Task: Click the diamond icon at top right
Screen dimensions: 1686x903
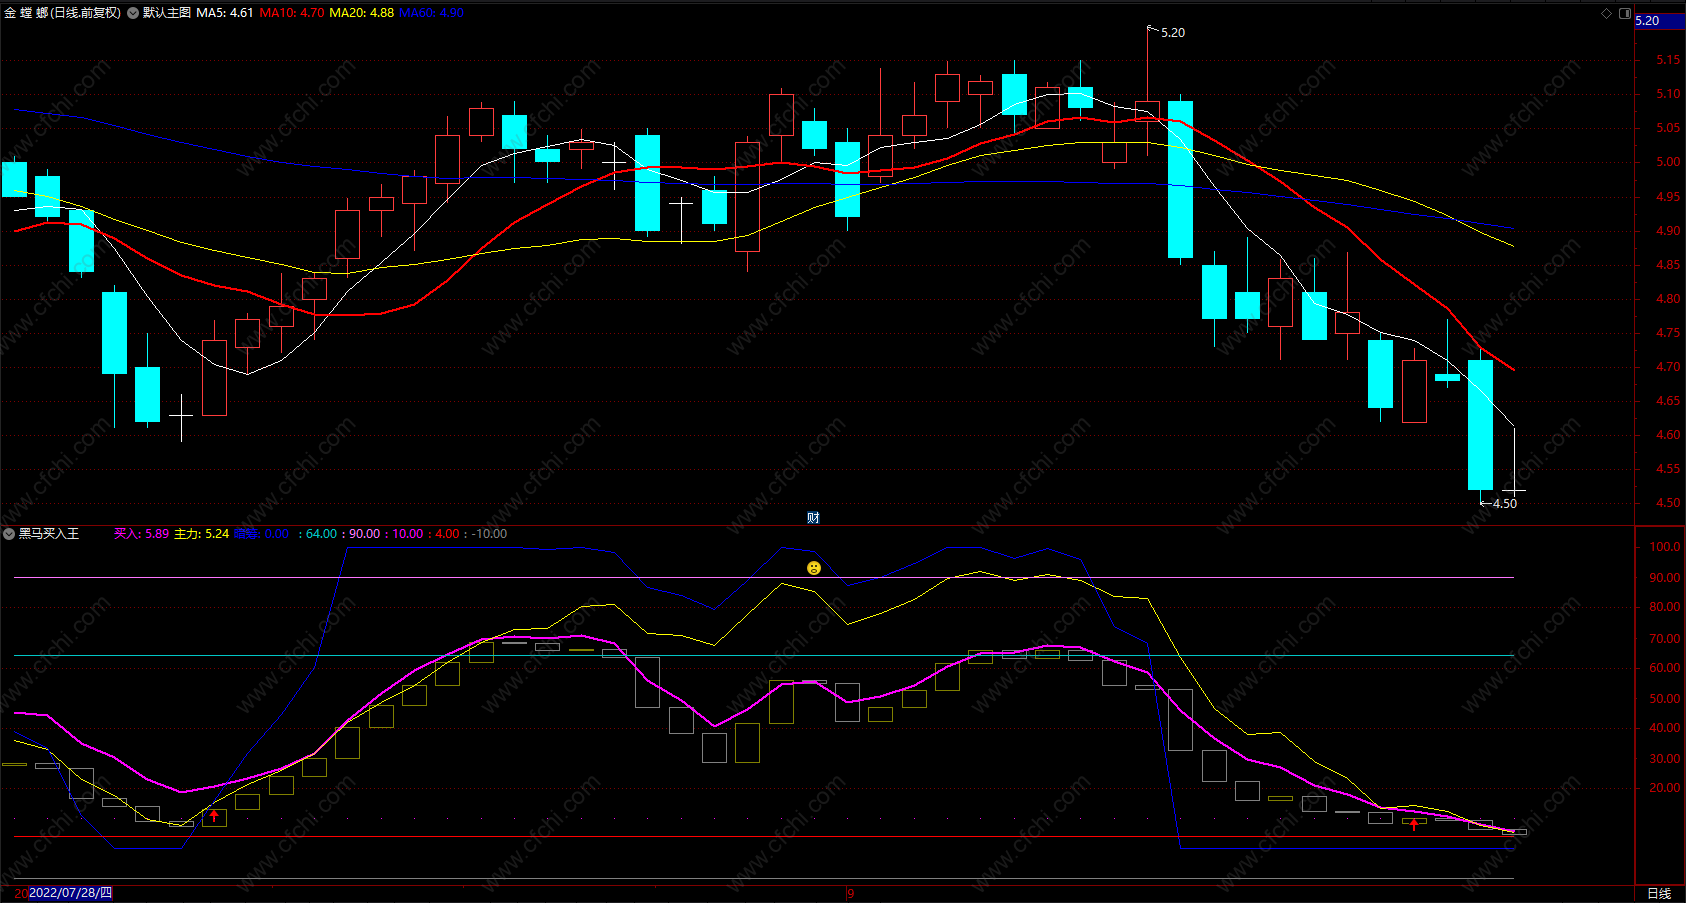Action: pos(1606,13)
